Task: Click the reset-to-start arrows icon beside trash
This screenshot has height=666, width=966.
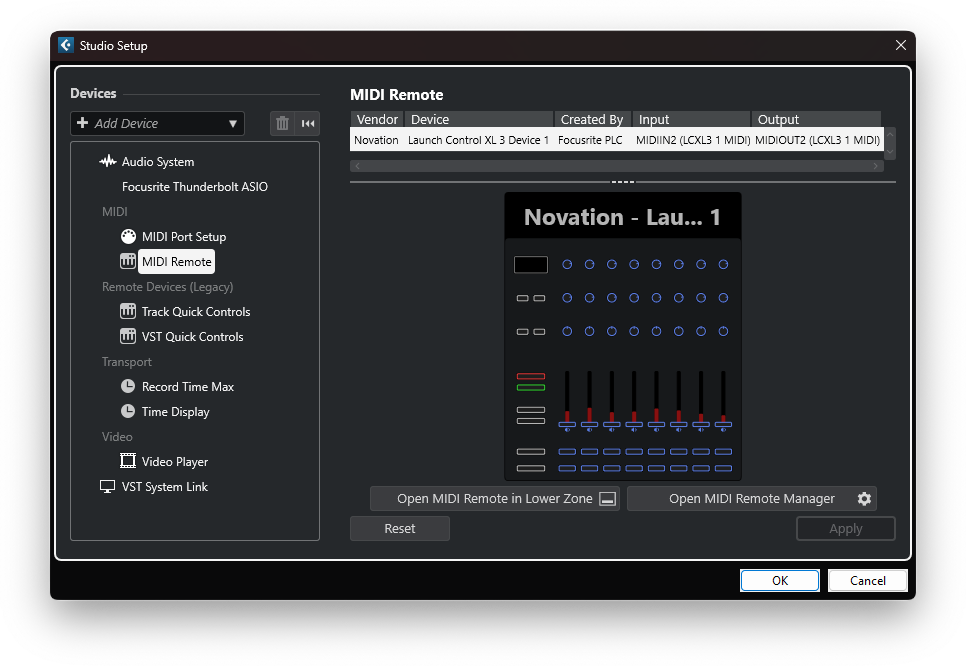Action: [x=307, y=123]
